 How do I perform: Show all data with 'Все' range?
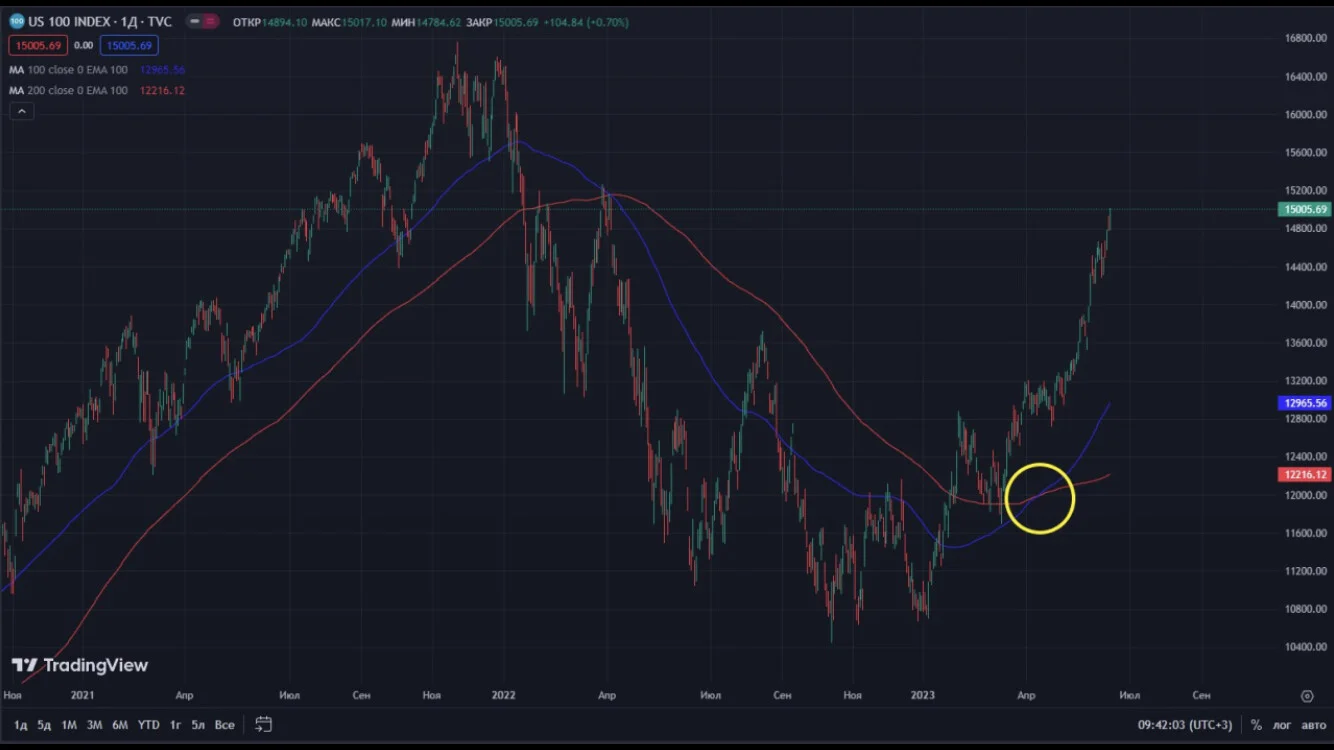click(x=224, y=724)
